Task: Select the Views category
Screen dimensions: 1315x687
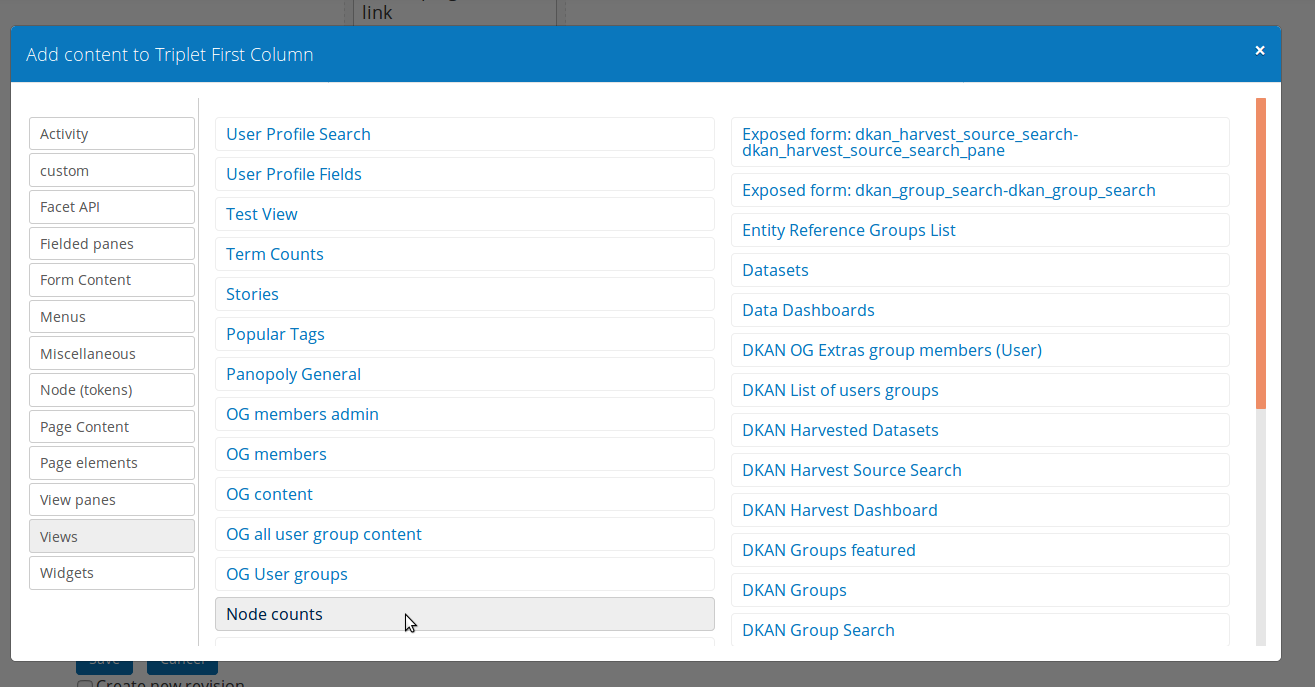Action: coord(112,536)
